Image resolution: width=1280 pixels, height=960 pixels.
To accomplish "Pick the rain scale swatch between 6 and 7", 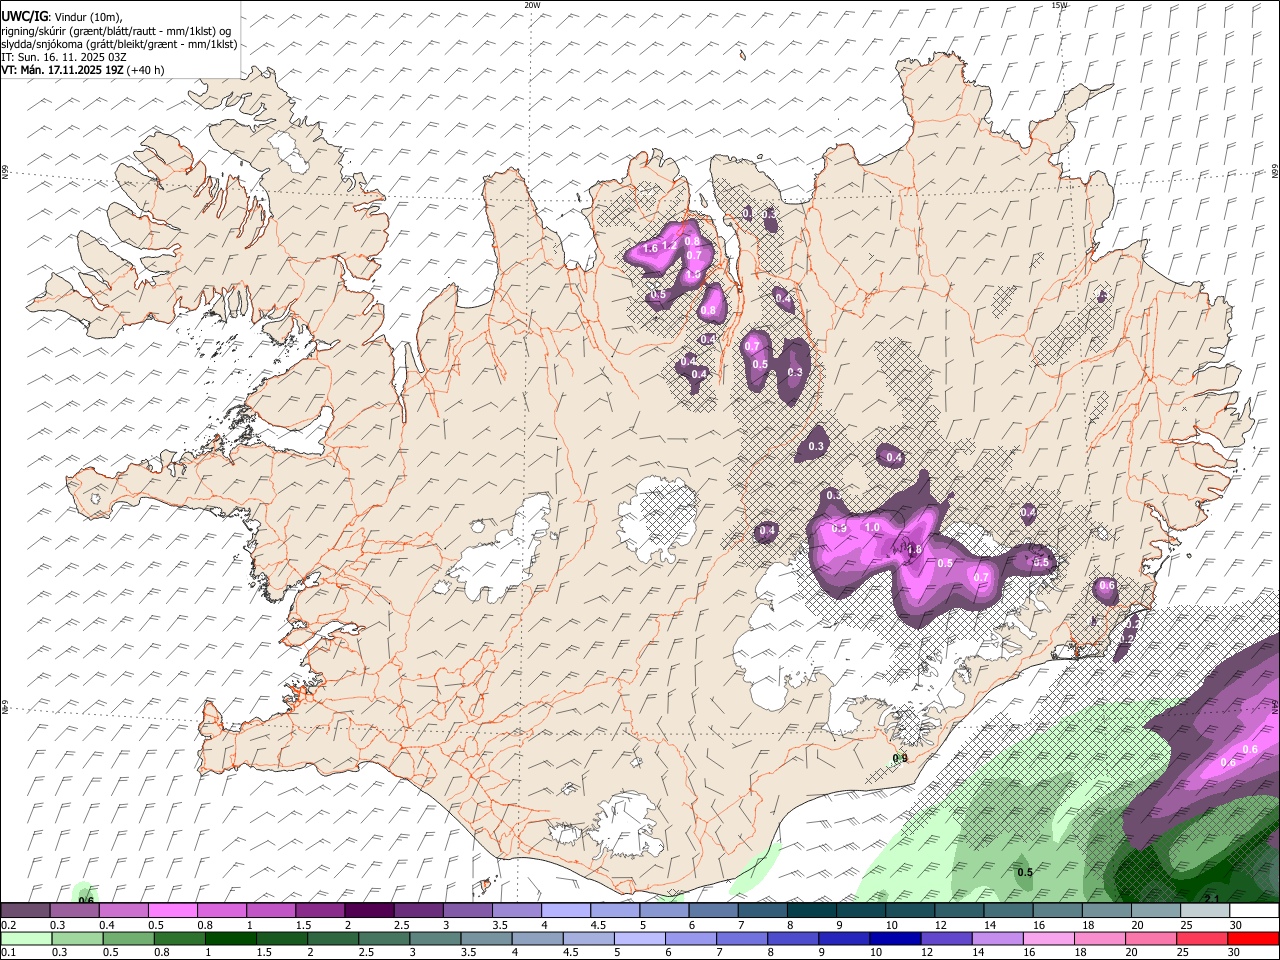I will (690, 939).
